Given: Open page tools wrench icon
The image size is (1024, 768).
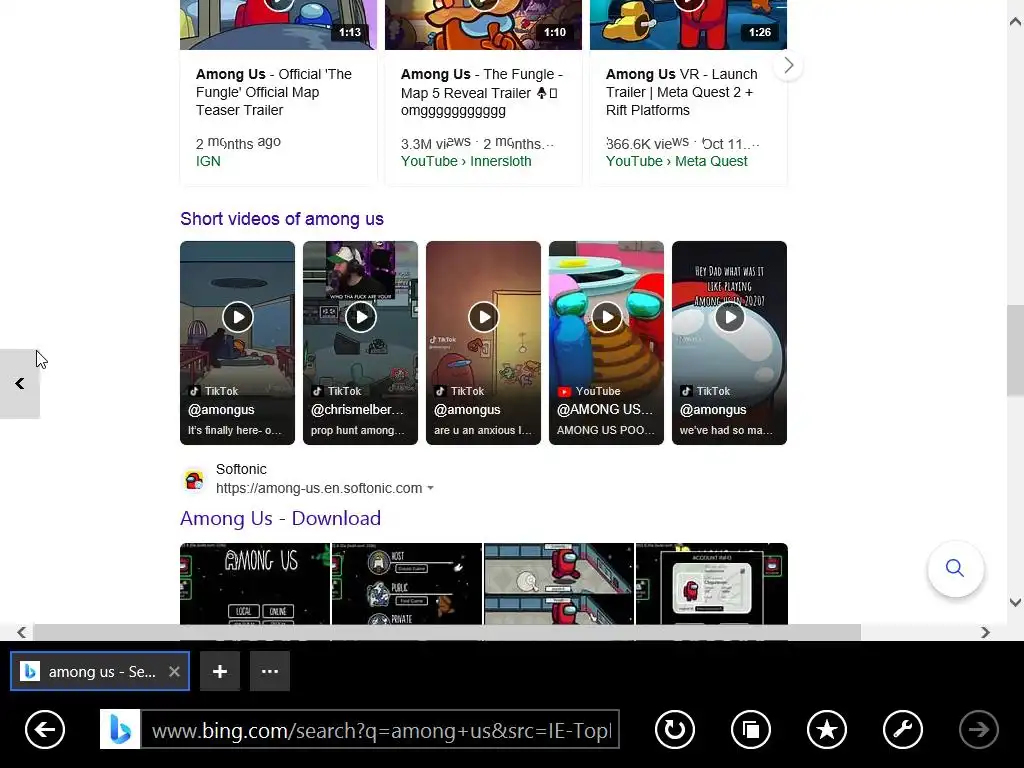Looking at the screenshot, I should [x=903, y=729].
